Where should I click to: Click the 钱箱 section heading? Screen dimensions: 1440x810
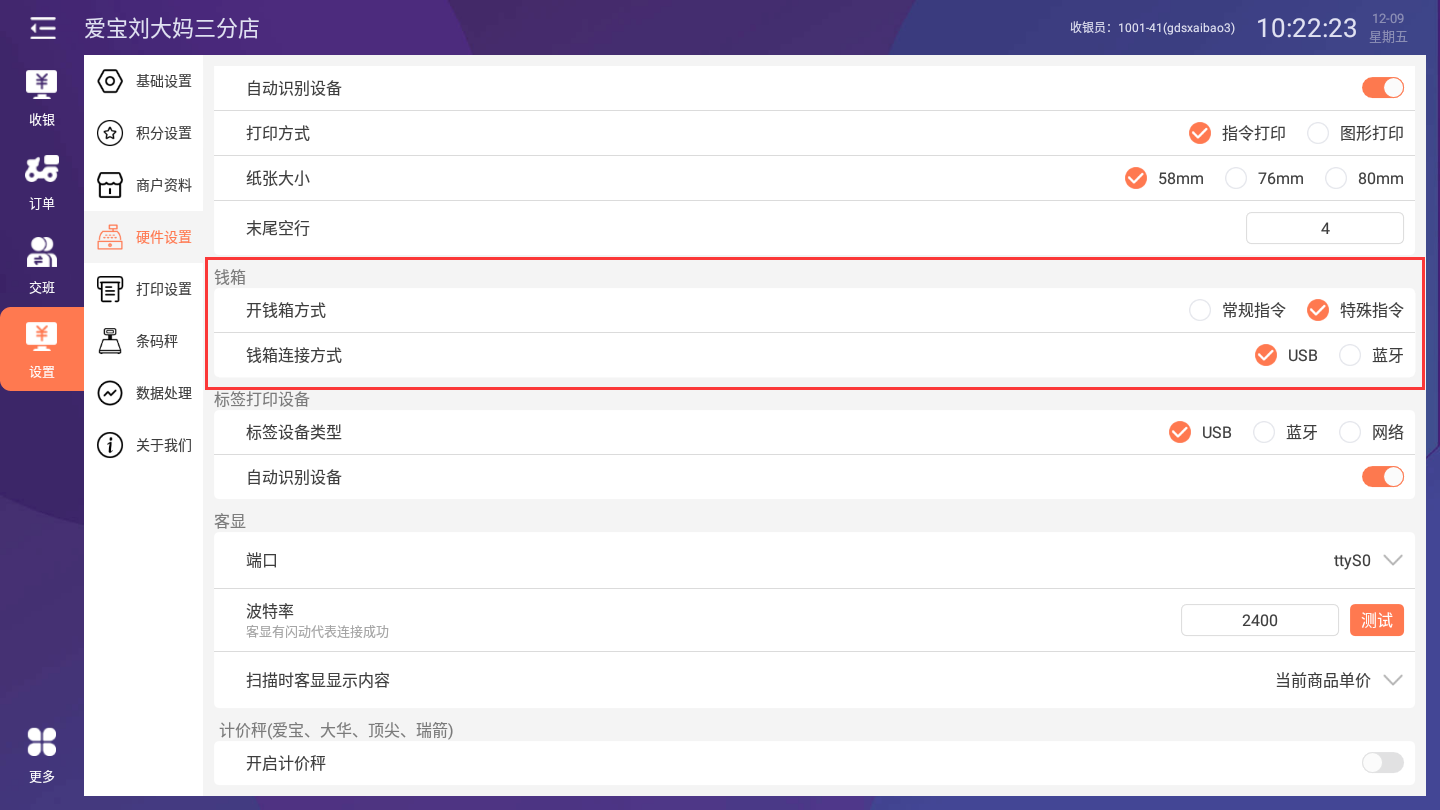(230, 277)
